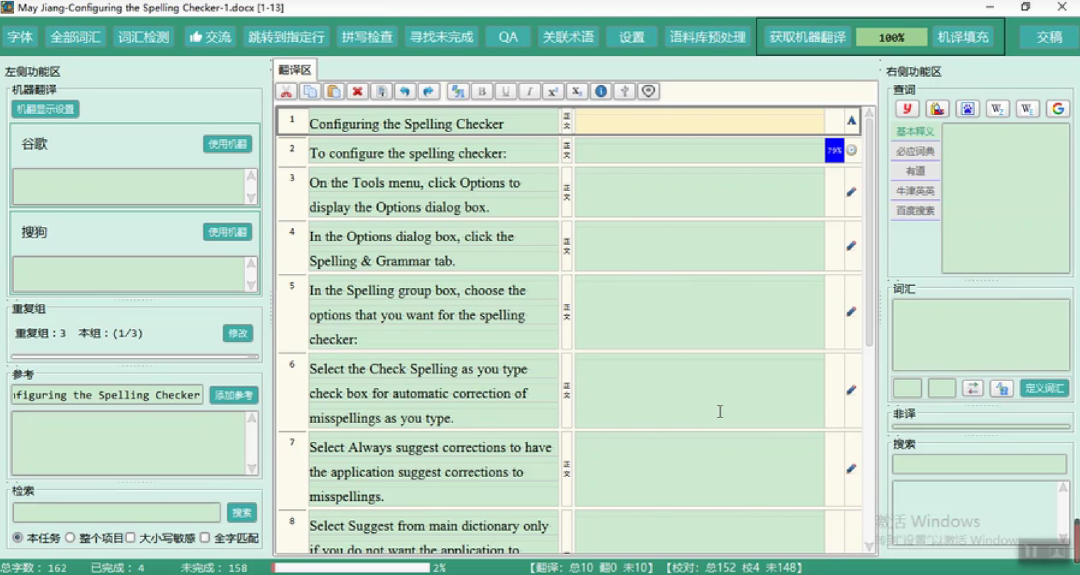Click the 寻找未完成 button
Image resolution: width=1080 pixels, height=575 pixels.
pos(442,37)
